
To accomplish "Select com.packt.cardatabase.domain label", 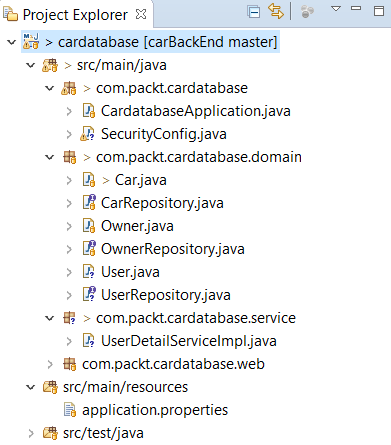I will pos(199,157).
